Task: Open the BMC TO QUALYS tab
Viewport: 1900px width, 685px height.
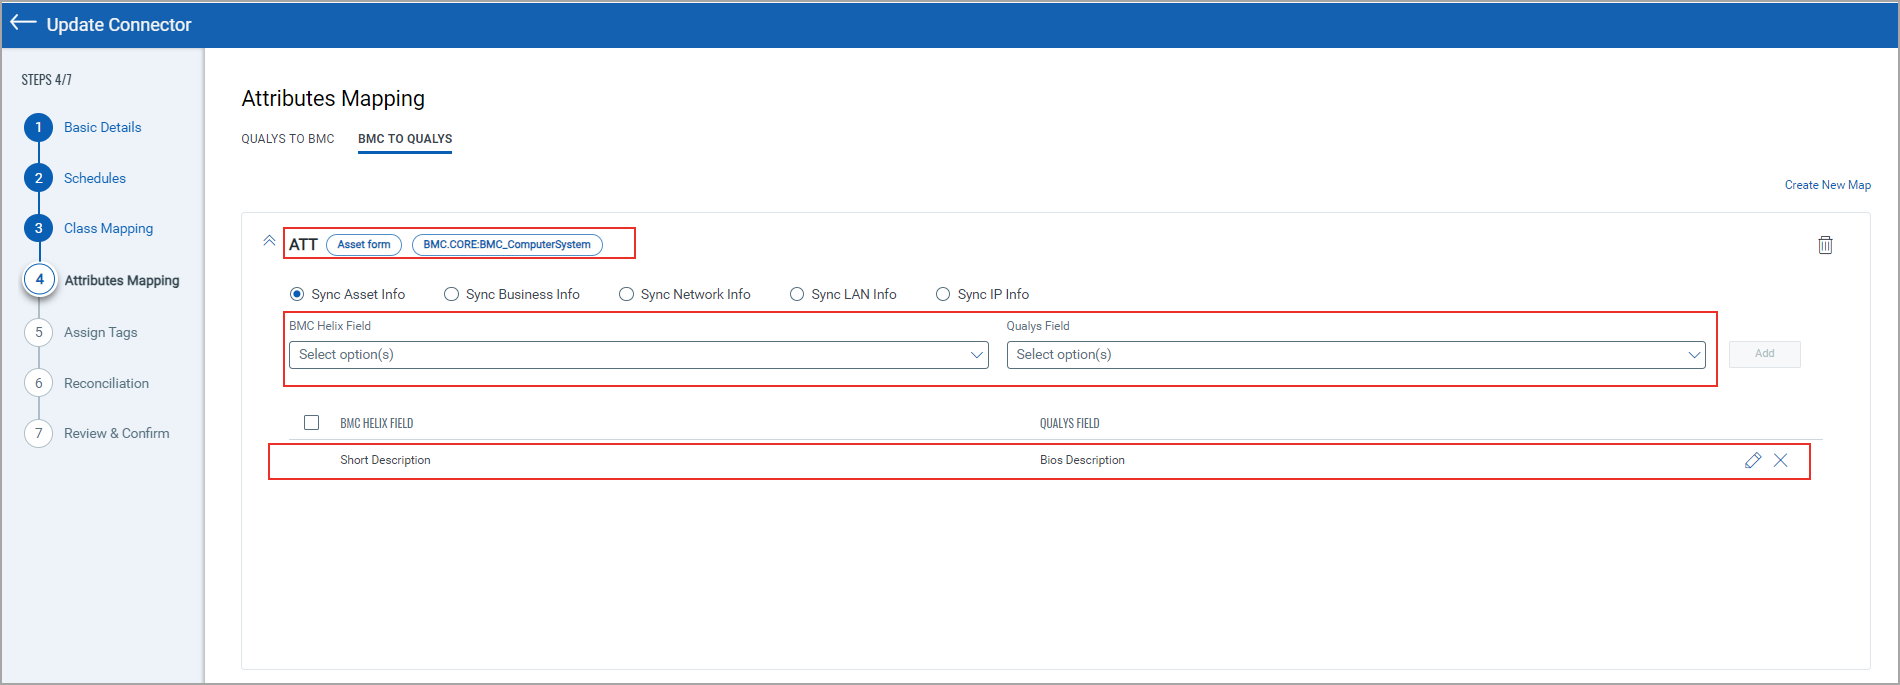Action: (405, 139)
